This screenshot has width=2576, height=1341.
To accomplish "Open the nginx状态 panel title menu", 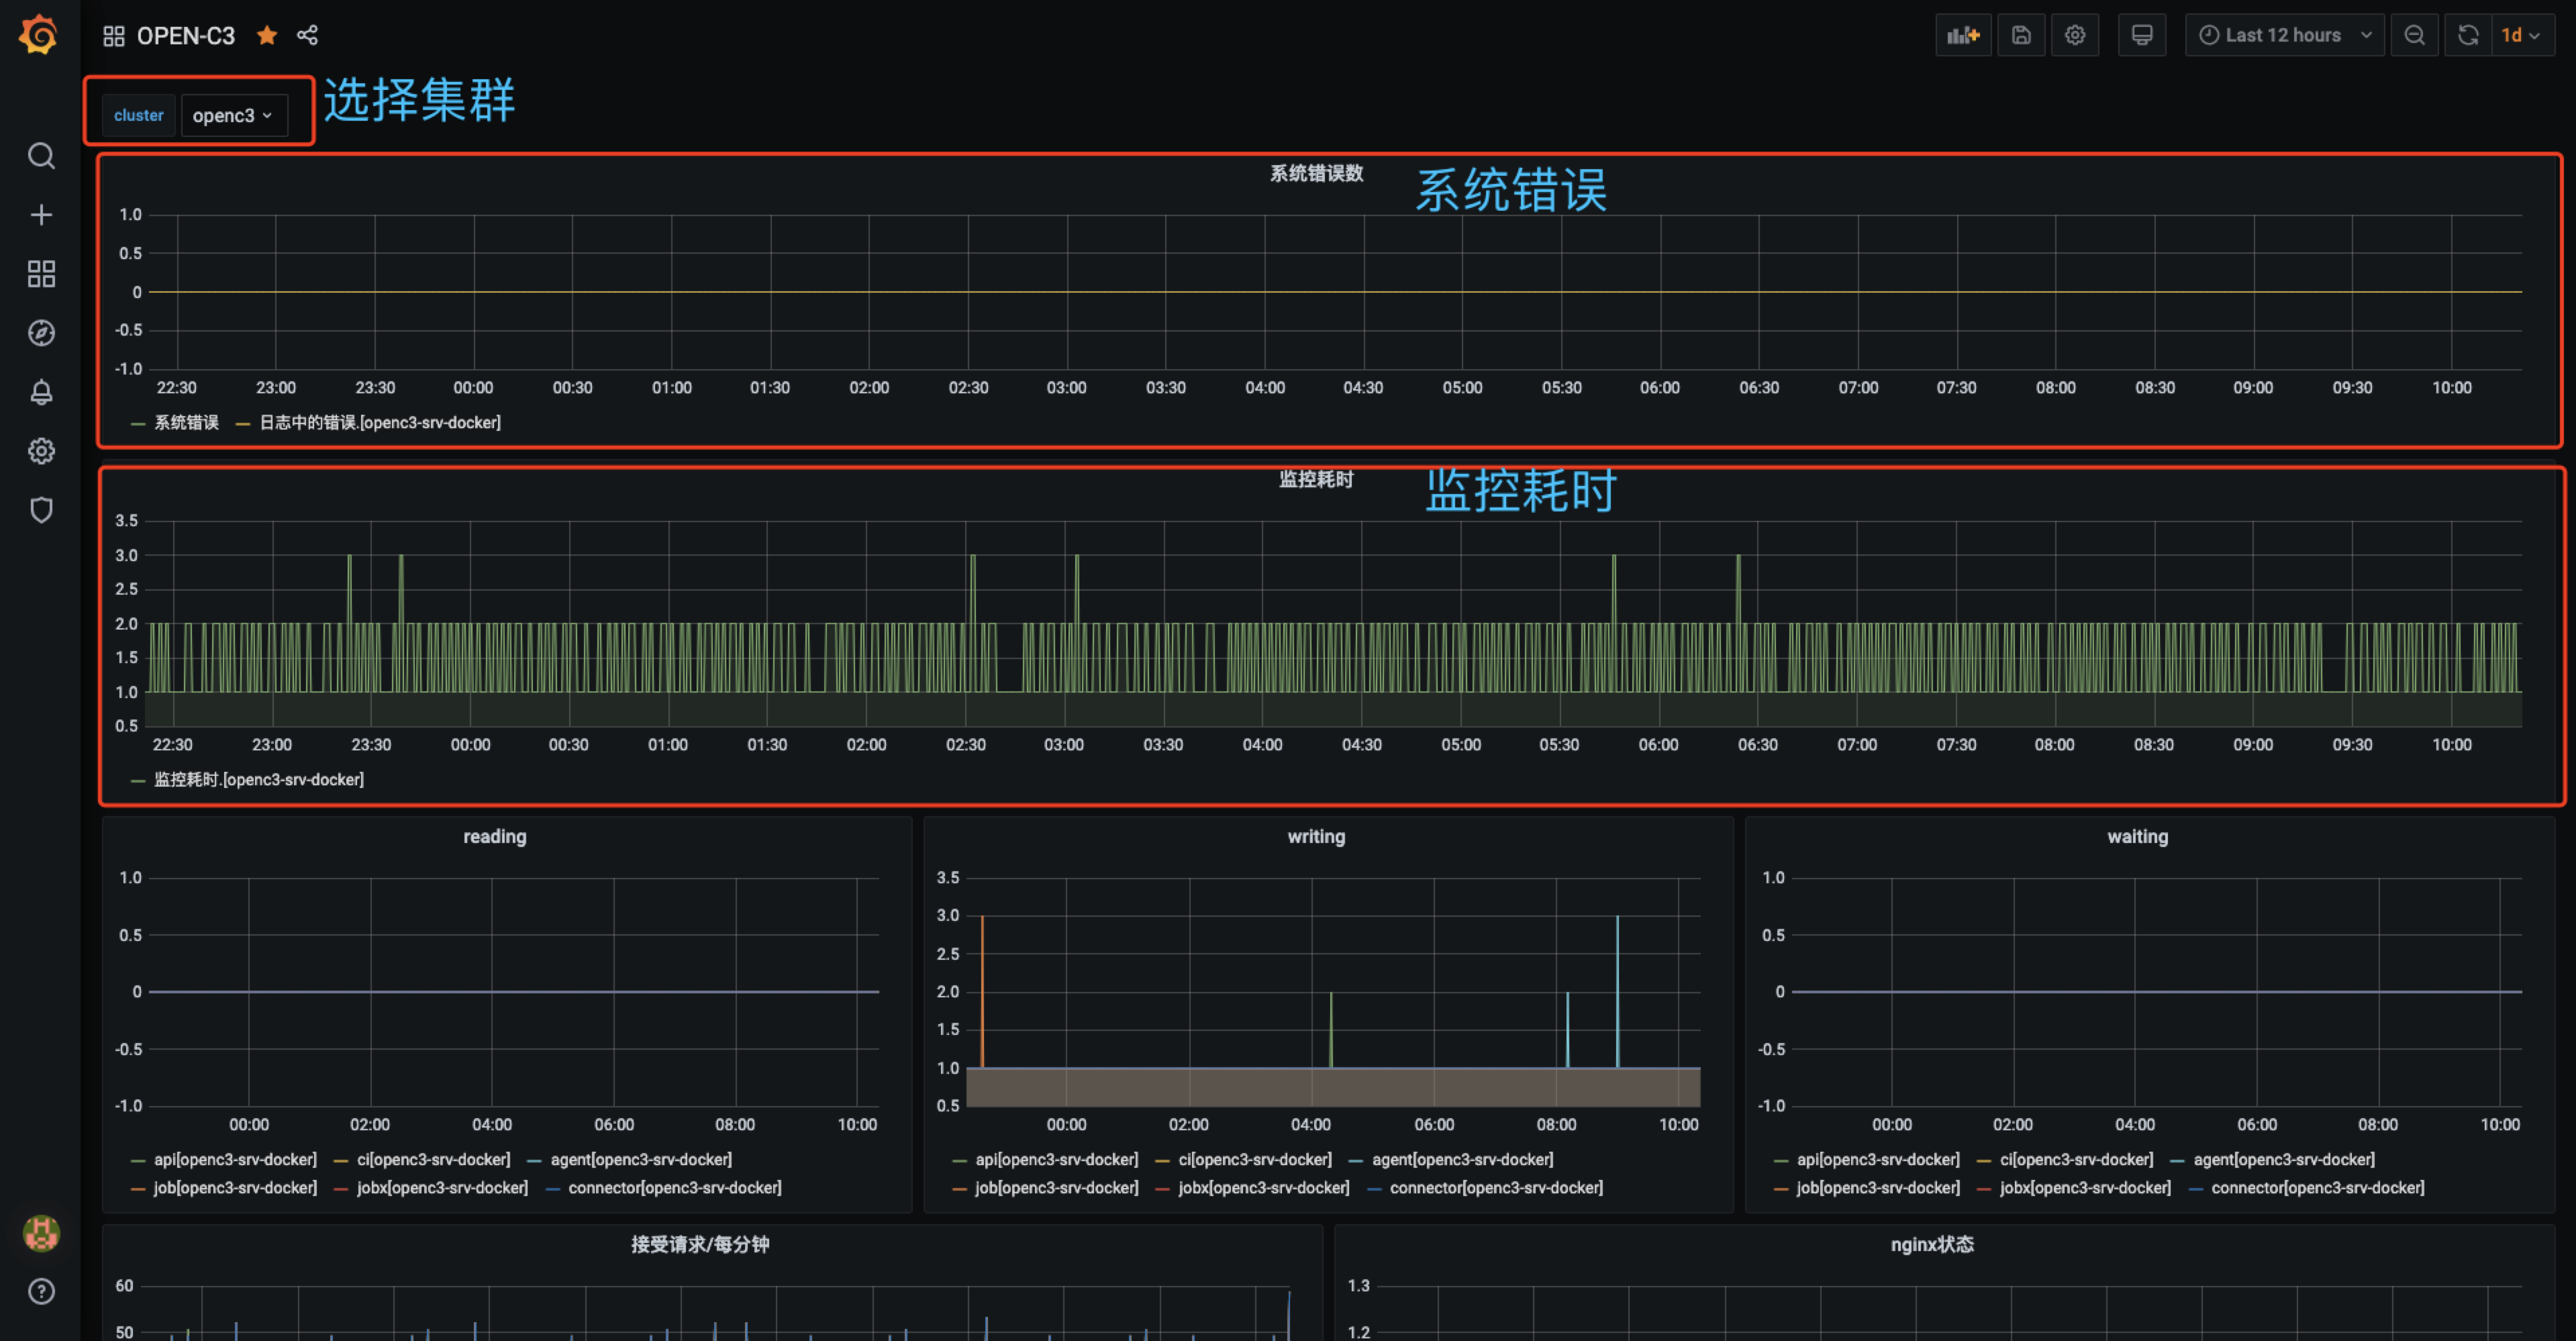I will pos(1932,1244).
